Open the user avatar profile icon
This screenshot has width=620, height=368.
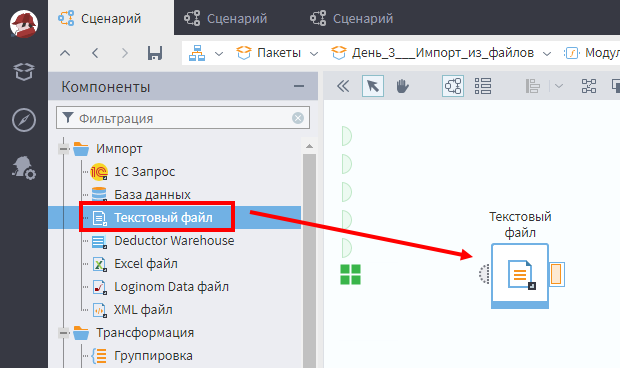click(x=24, y=24)
